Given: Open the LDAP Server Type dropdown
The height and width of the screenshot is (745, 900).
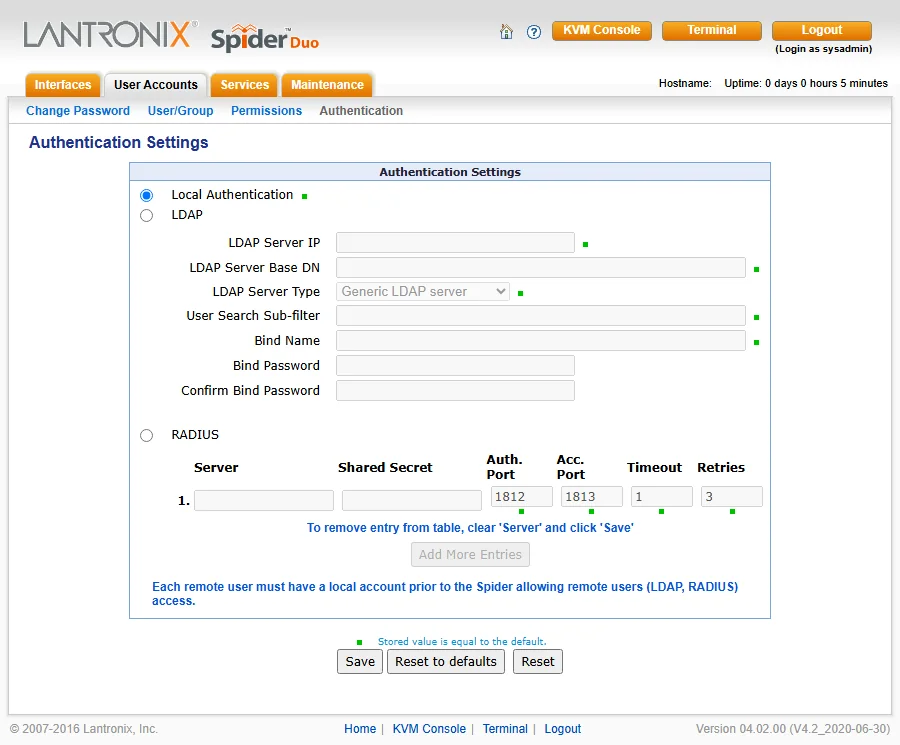Looking at the screenshot, I should coord(422,292).
